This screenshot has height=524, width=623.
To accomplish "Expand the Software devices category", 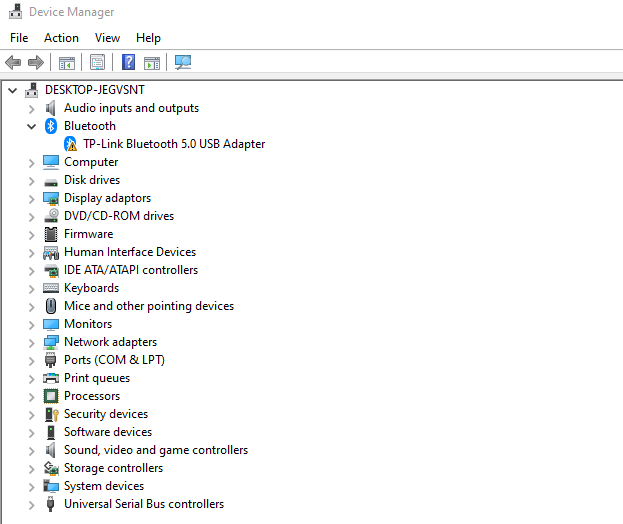I will [32, 433].
